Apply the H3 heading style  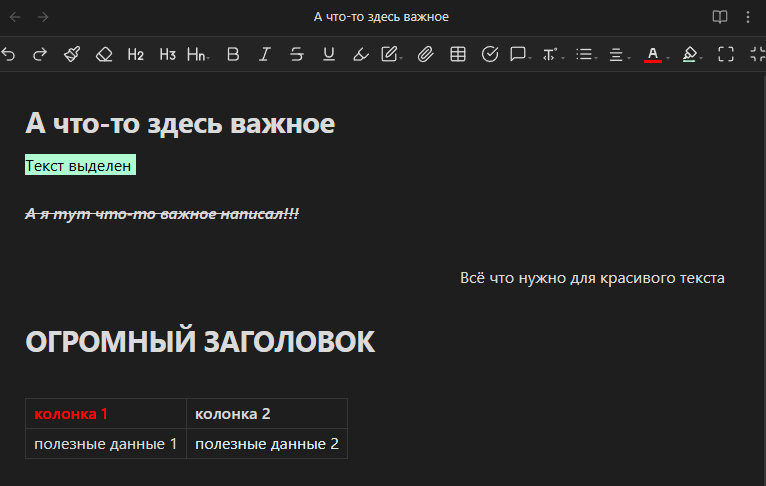tap(168, 54)
